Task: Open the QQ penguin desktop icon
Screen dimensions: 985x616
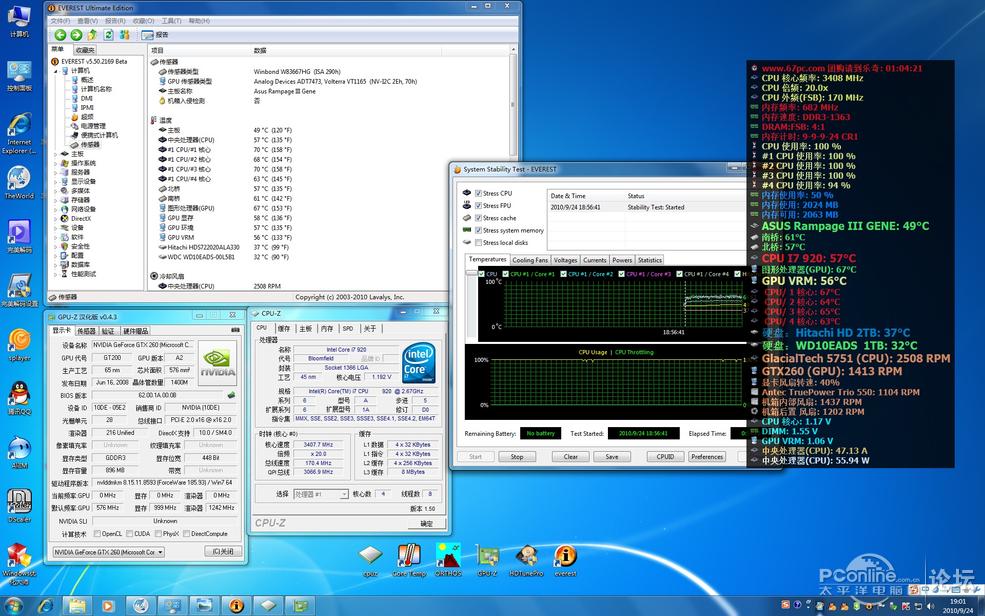Action: tap(19, 398)
